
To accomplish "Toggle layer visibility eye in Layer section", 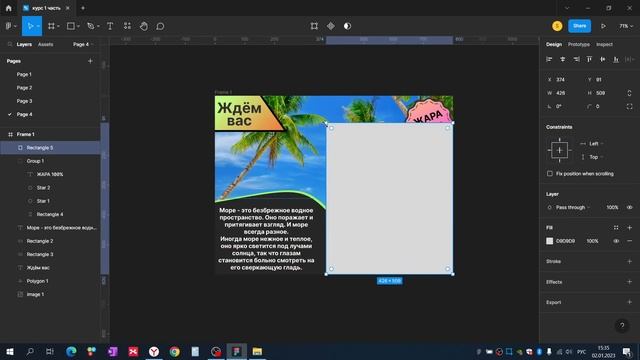I will coord(629,207).
